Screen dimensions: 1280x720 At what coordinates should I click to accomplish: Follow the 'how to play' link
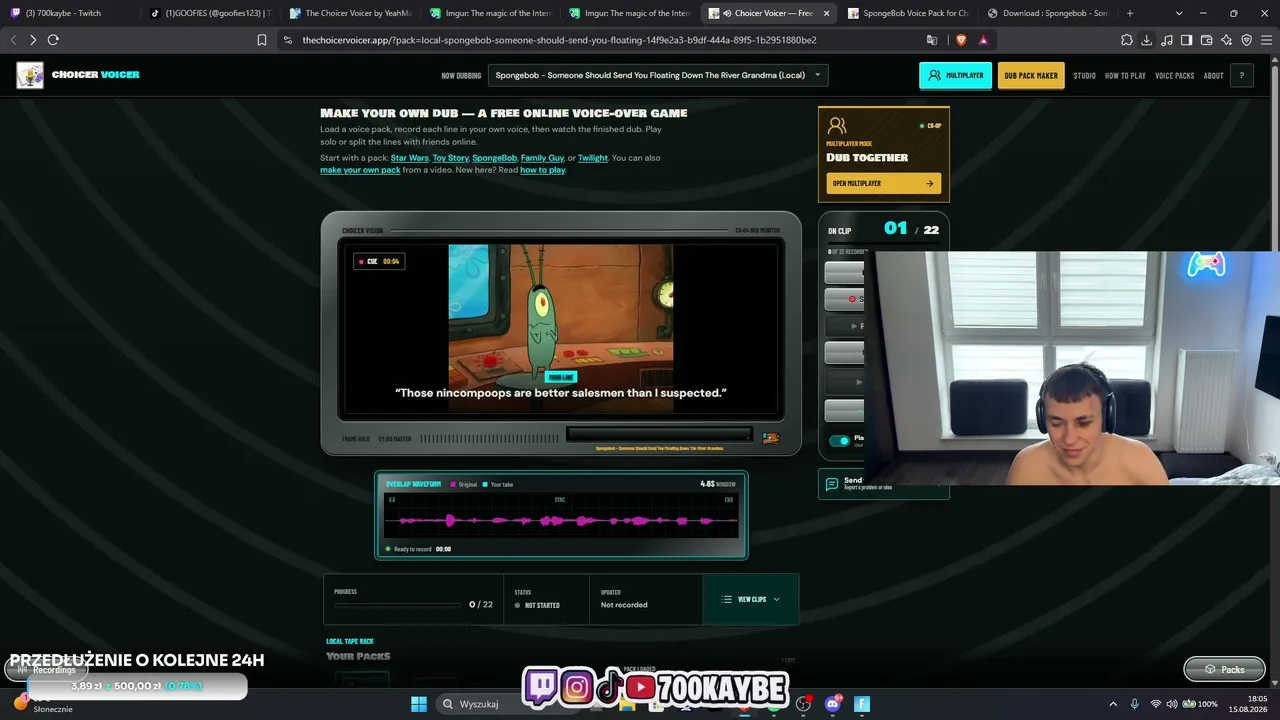coord(542,170)
